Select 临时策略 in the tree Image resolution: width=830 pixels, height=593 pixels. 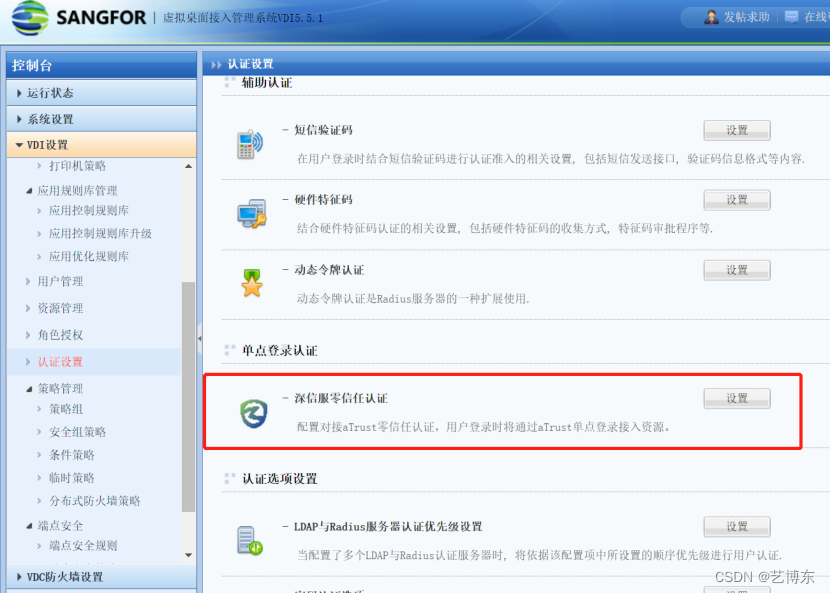71,478
